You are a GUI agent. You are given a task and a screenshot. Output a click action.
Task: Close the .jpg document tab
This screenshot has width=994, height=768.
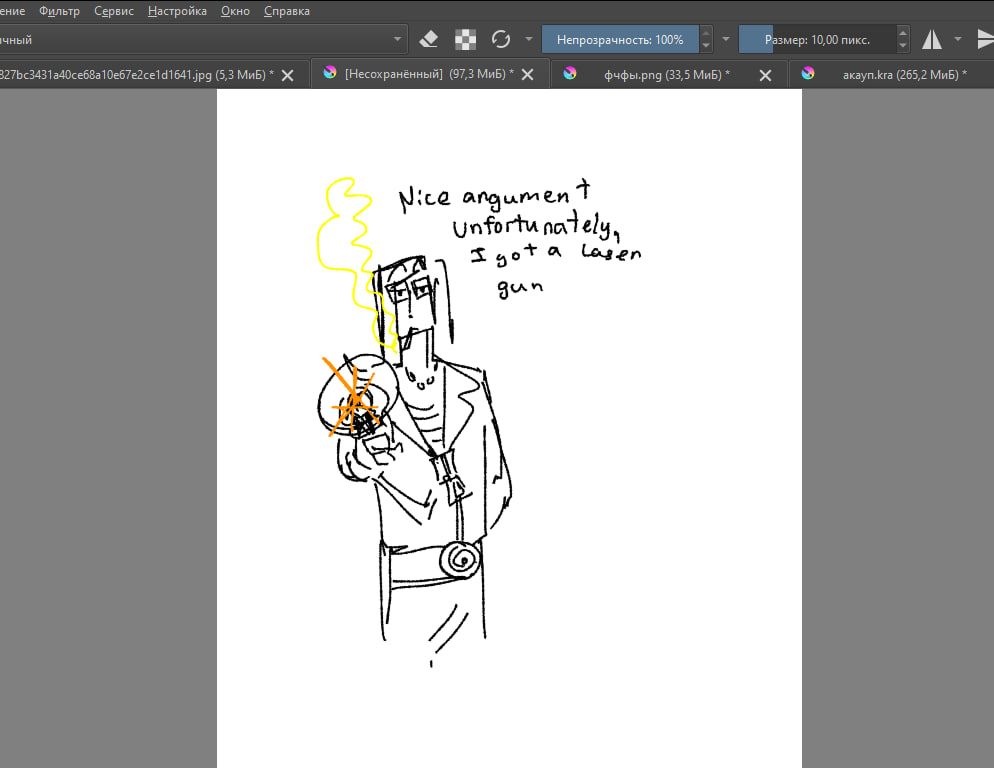coord(287,75)
